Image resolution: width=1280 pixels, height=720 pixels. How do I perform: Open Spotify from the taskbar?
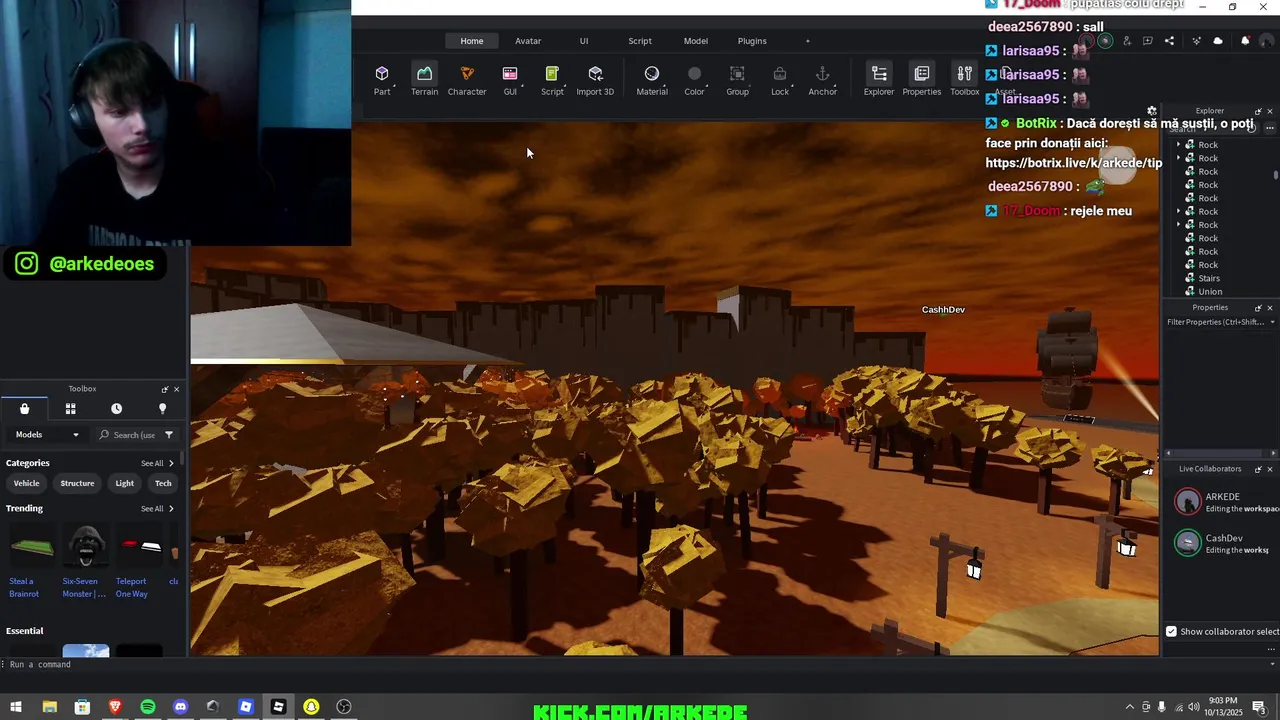click(148, 707)
